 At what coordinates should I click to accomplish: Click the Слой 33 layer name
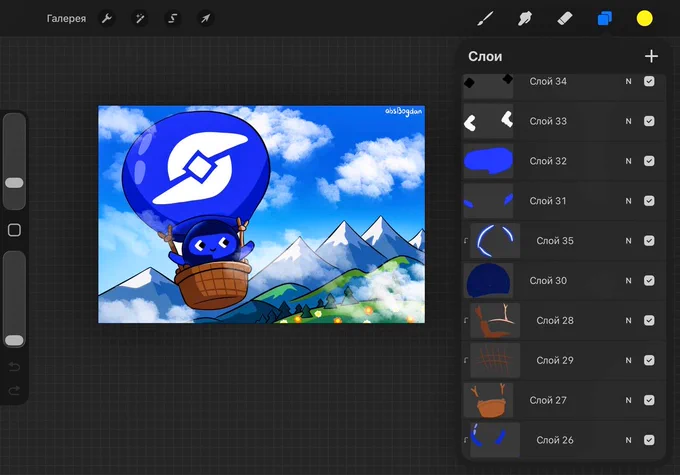(548, 121)
